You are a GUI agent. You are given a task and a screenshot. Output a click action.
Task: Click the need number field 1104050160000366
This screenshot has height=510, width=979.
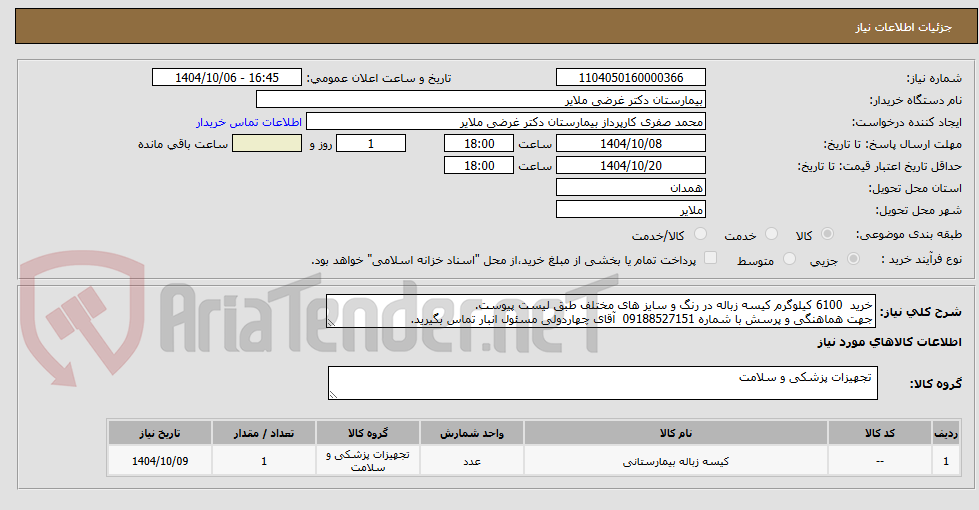[631, 77]
